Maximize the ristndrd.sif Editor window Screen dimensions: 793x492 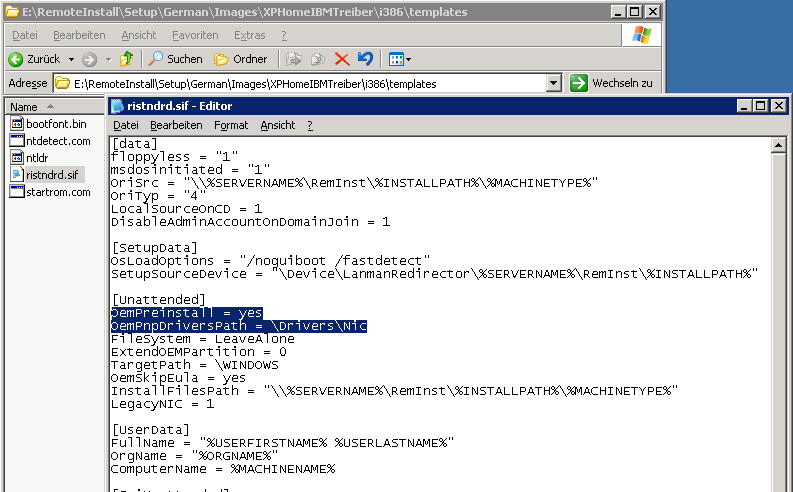pyautogui.click(x=761, y=106)
